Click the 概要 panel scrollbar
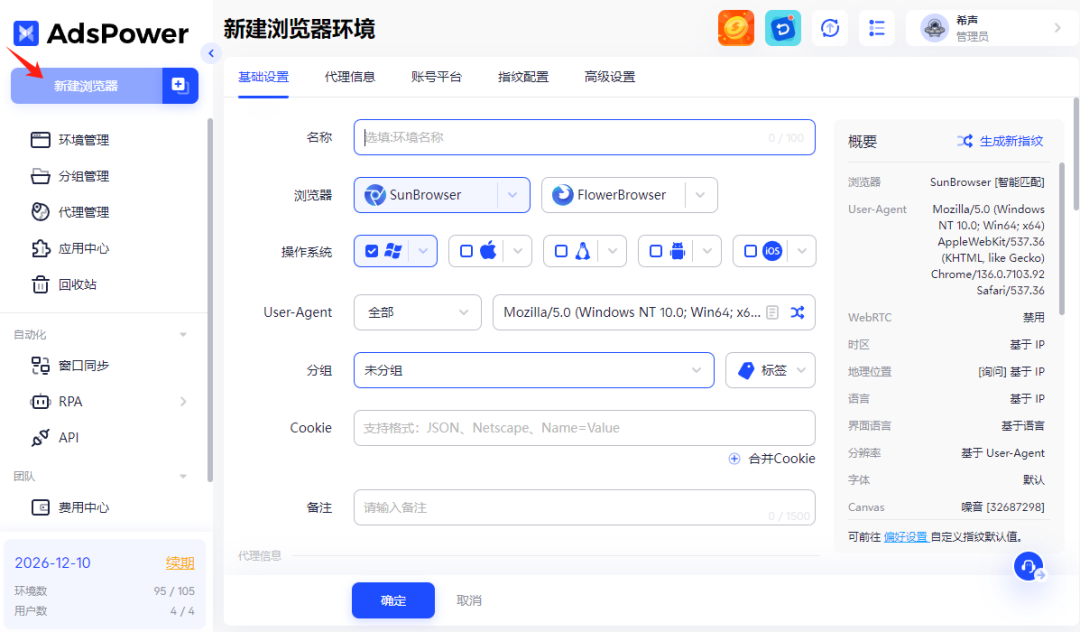Viewport: 1080px width, 632px height. pos(1061,239)
